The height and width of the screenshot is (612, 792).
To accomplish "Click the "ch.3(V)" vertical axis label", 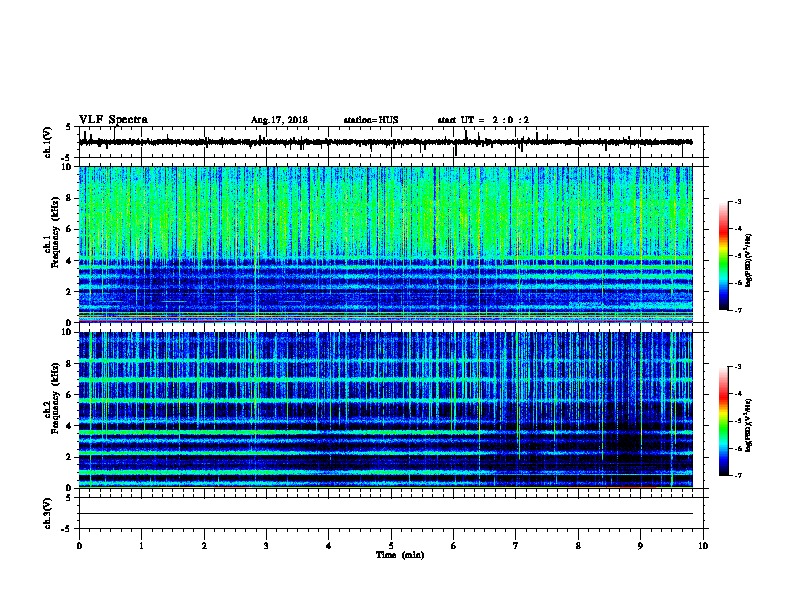I will 47,513.
